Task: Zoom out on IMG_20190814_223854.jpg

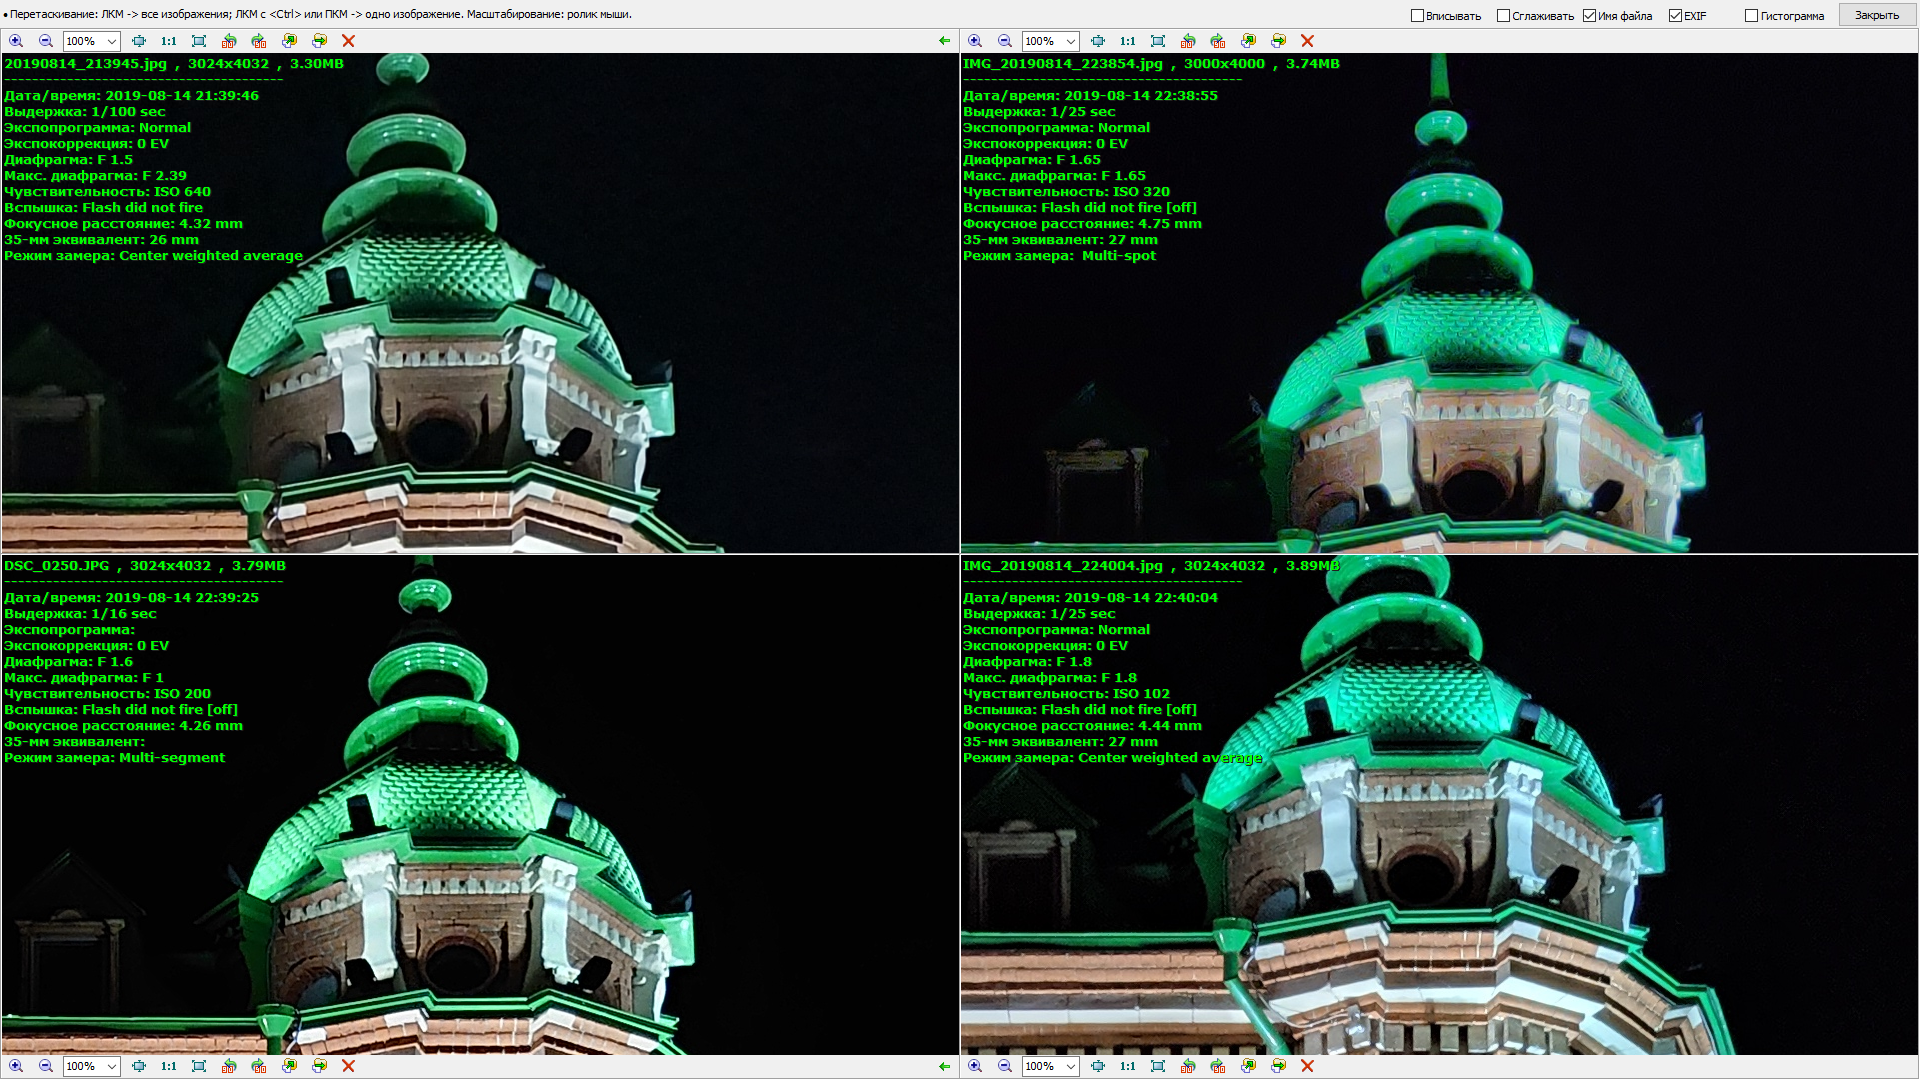Action: 1005,41
